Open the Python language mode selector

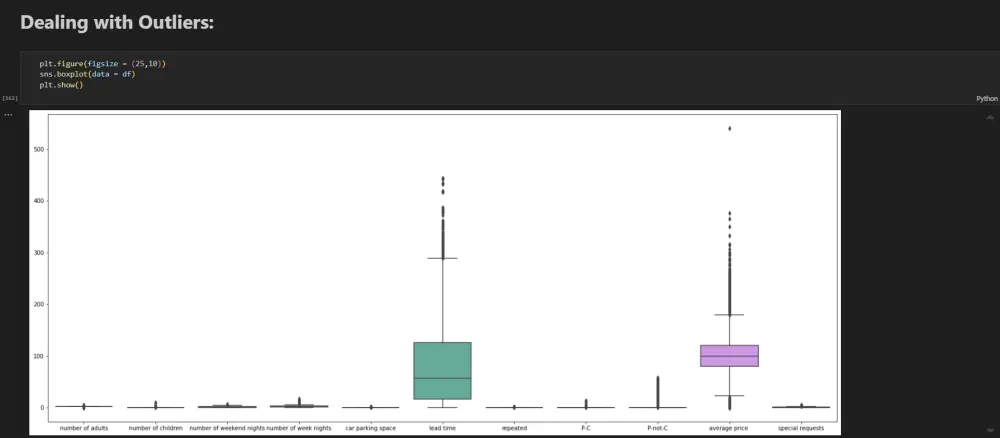(987, 99)
